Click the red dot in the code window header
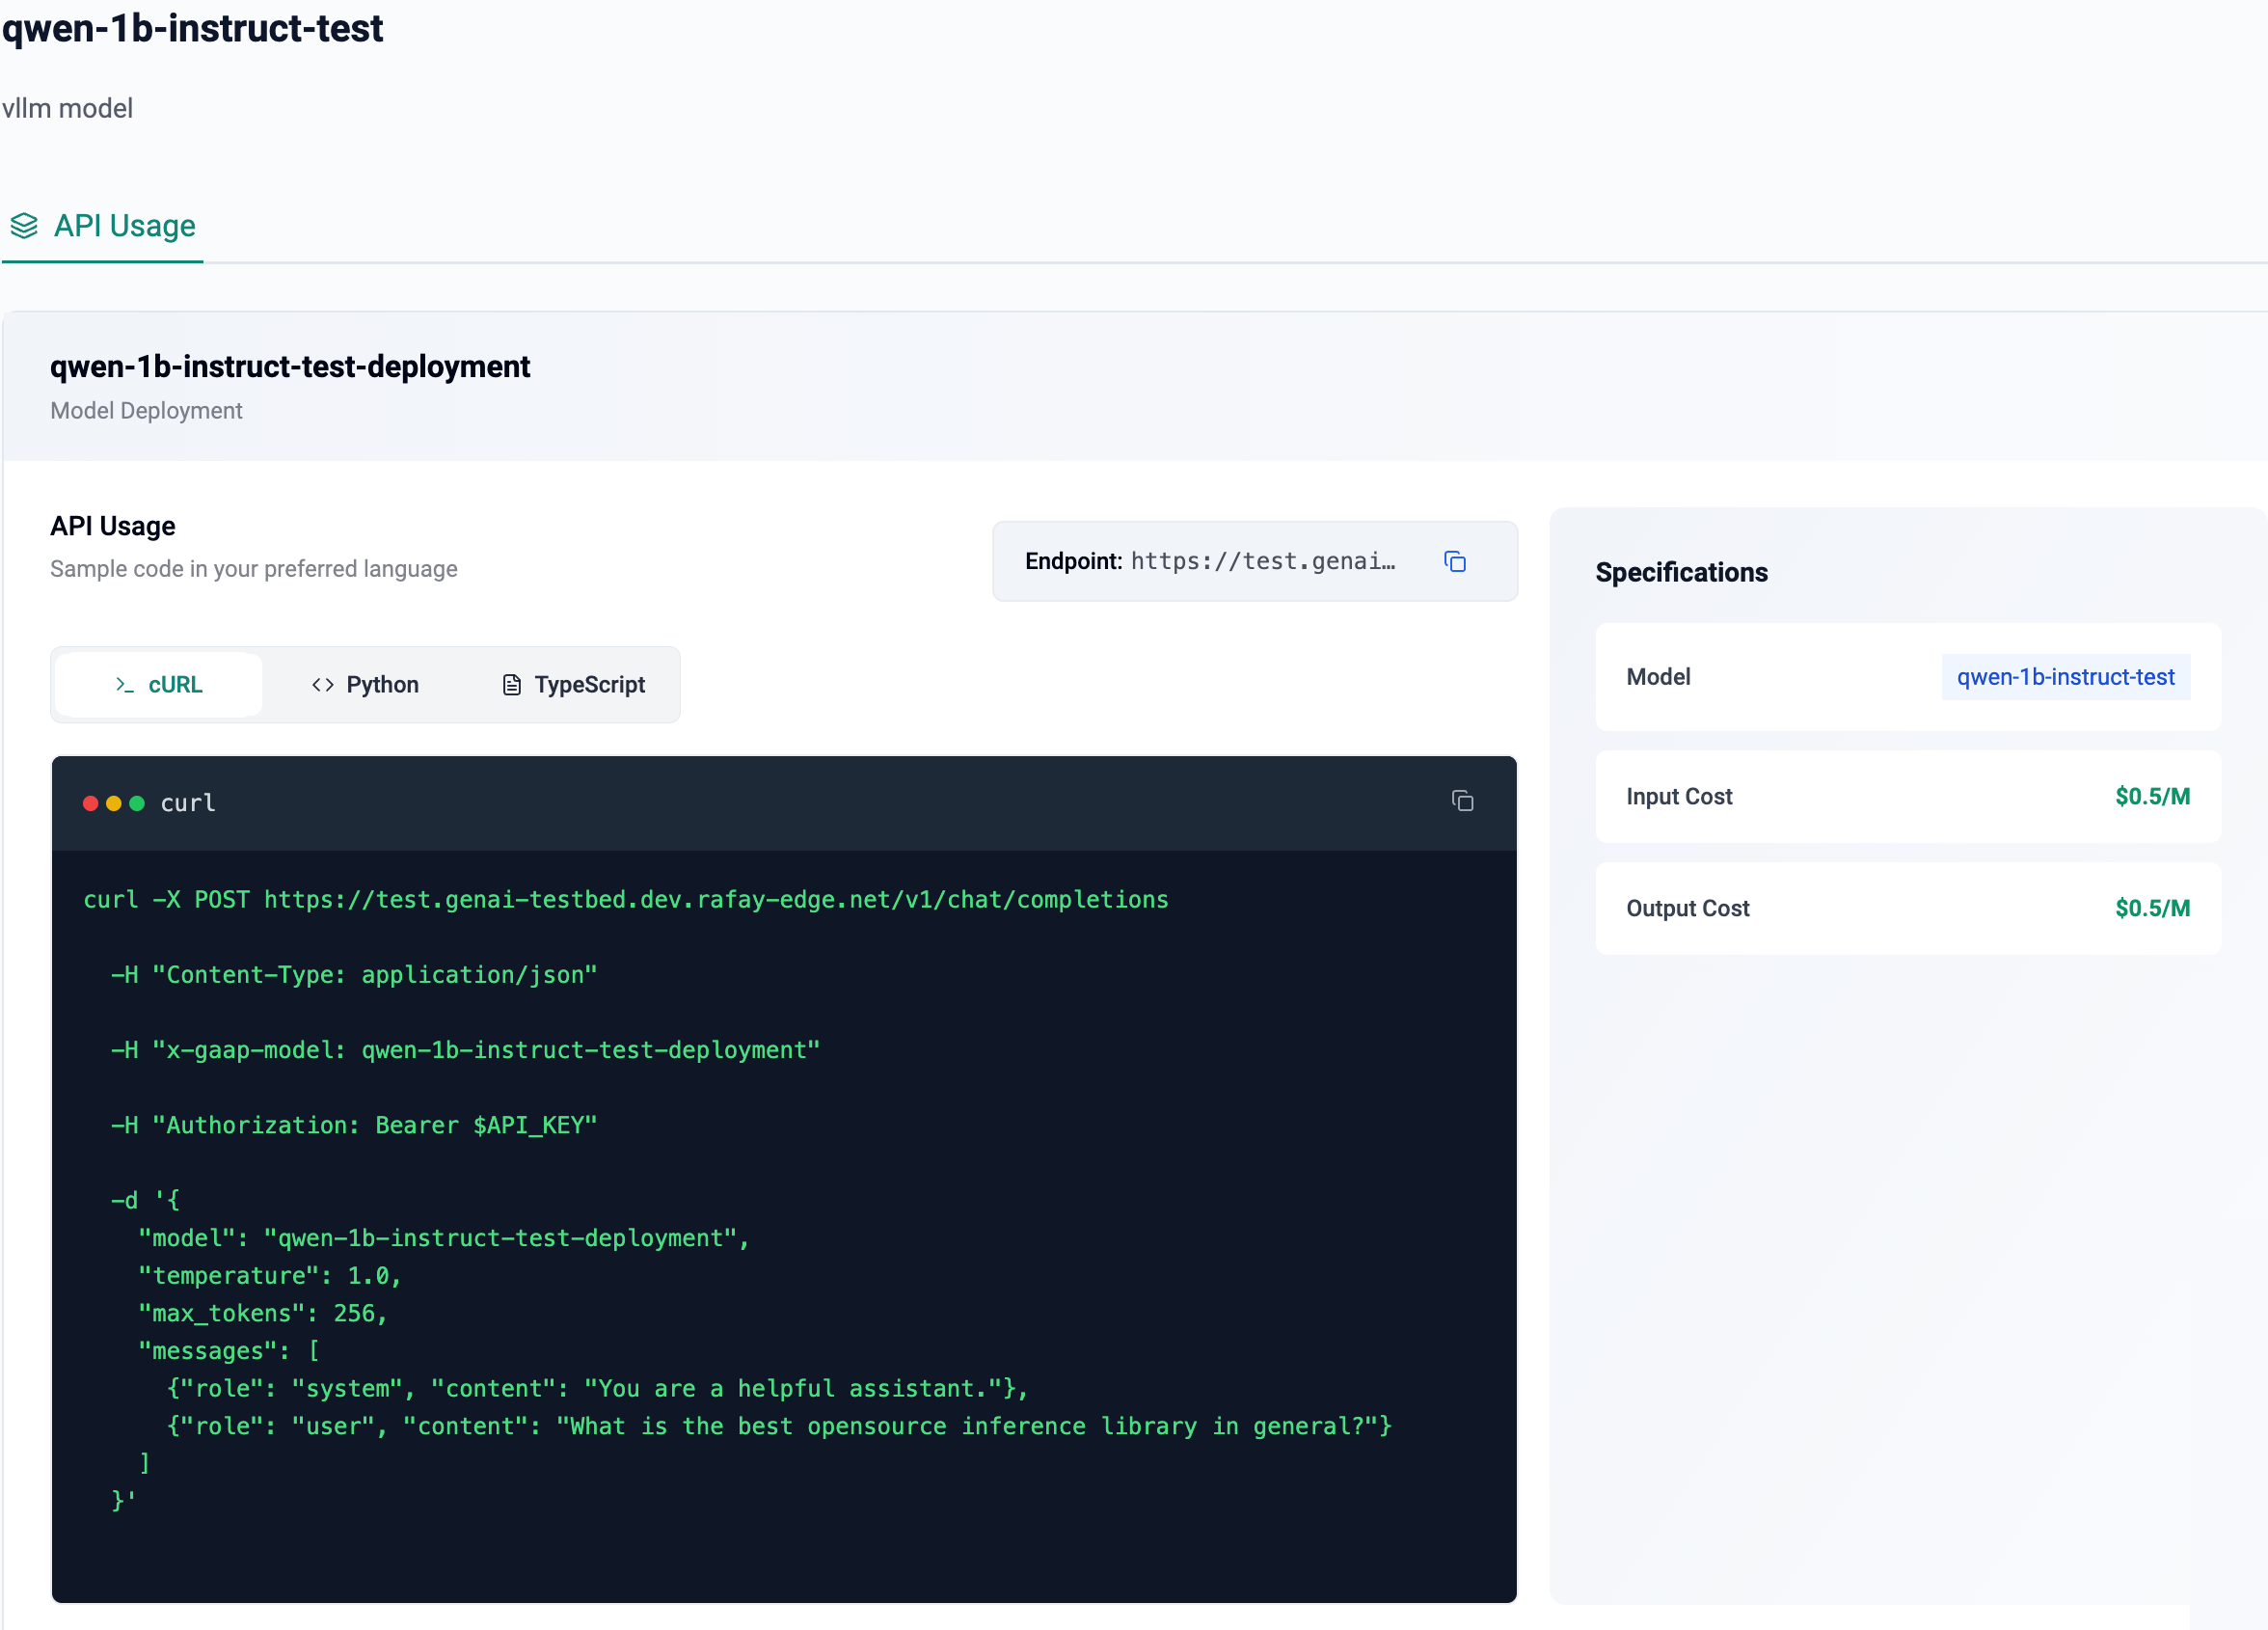2268x1630 pixels. [x=90, y=804]
